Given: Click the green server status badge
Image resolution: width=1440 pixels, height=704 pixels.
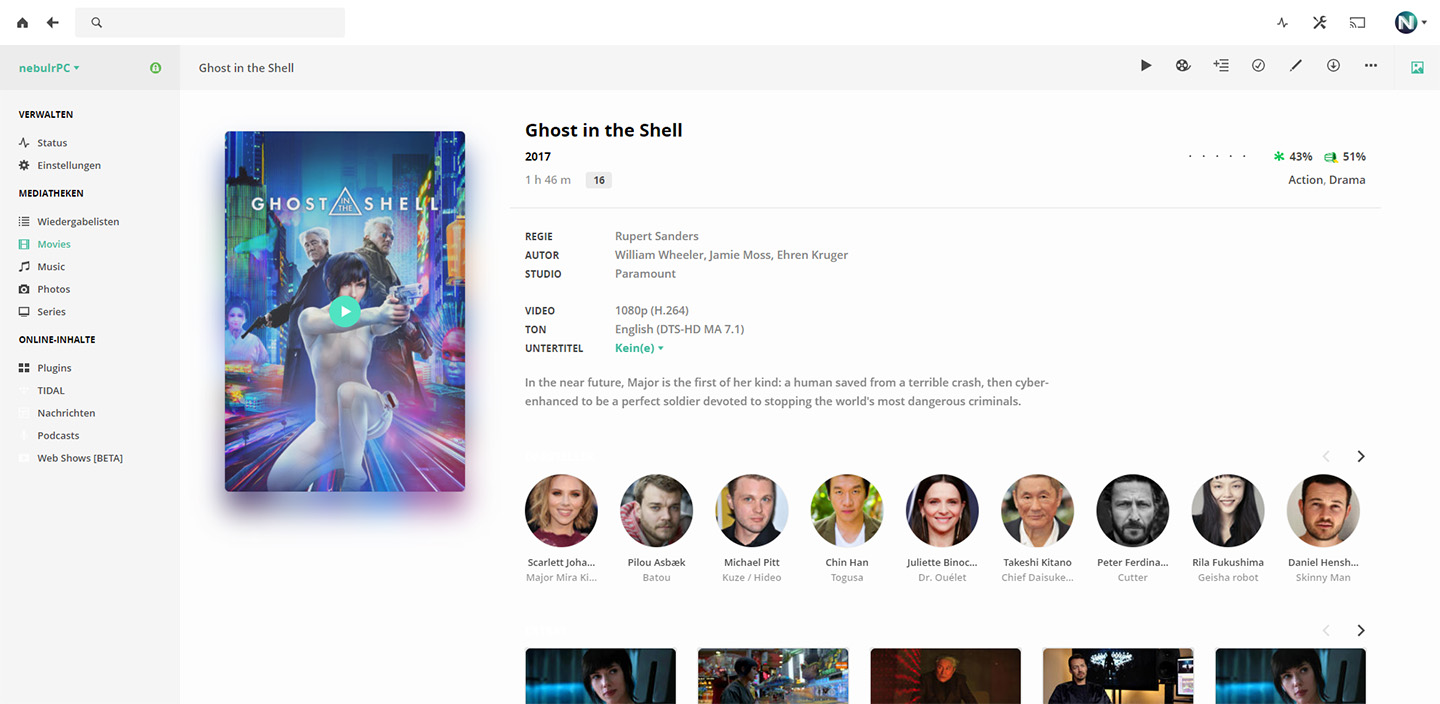Looking at the screenshot, I should pyautogui.click(x=155, y=68).
